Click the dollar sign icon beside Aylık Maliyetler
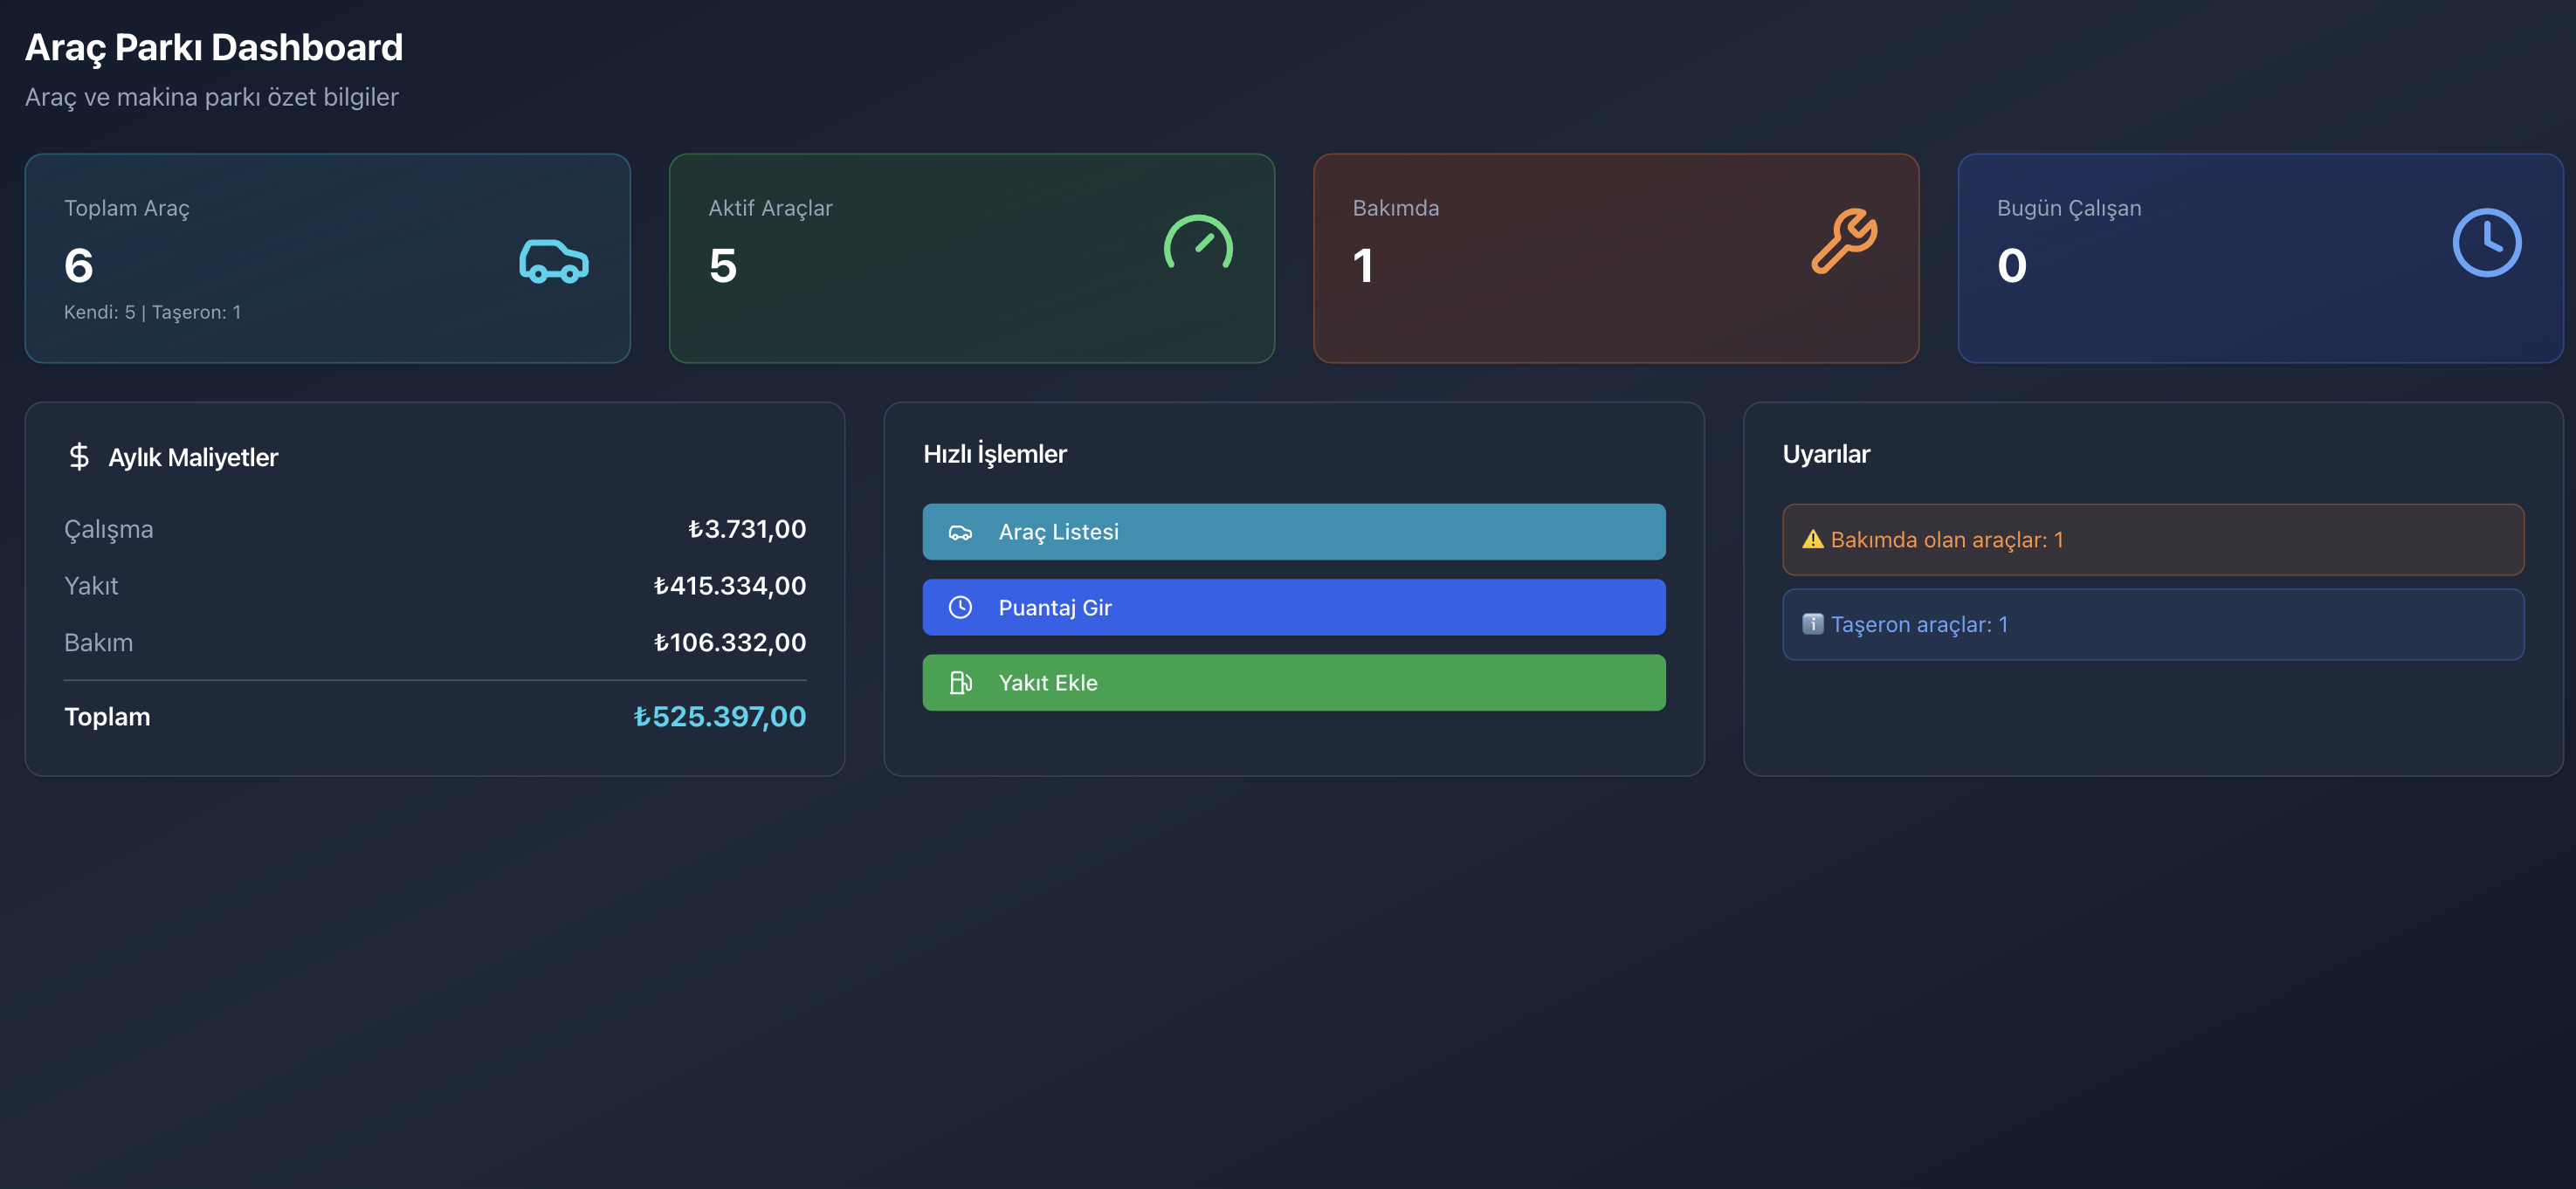Image resolution: width=2576 pixels, height=1189 pixels. (79, 457)
